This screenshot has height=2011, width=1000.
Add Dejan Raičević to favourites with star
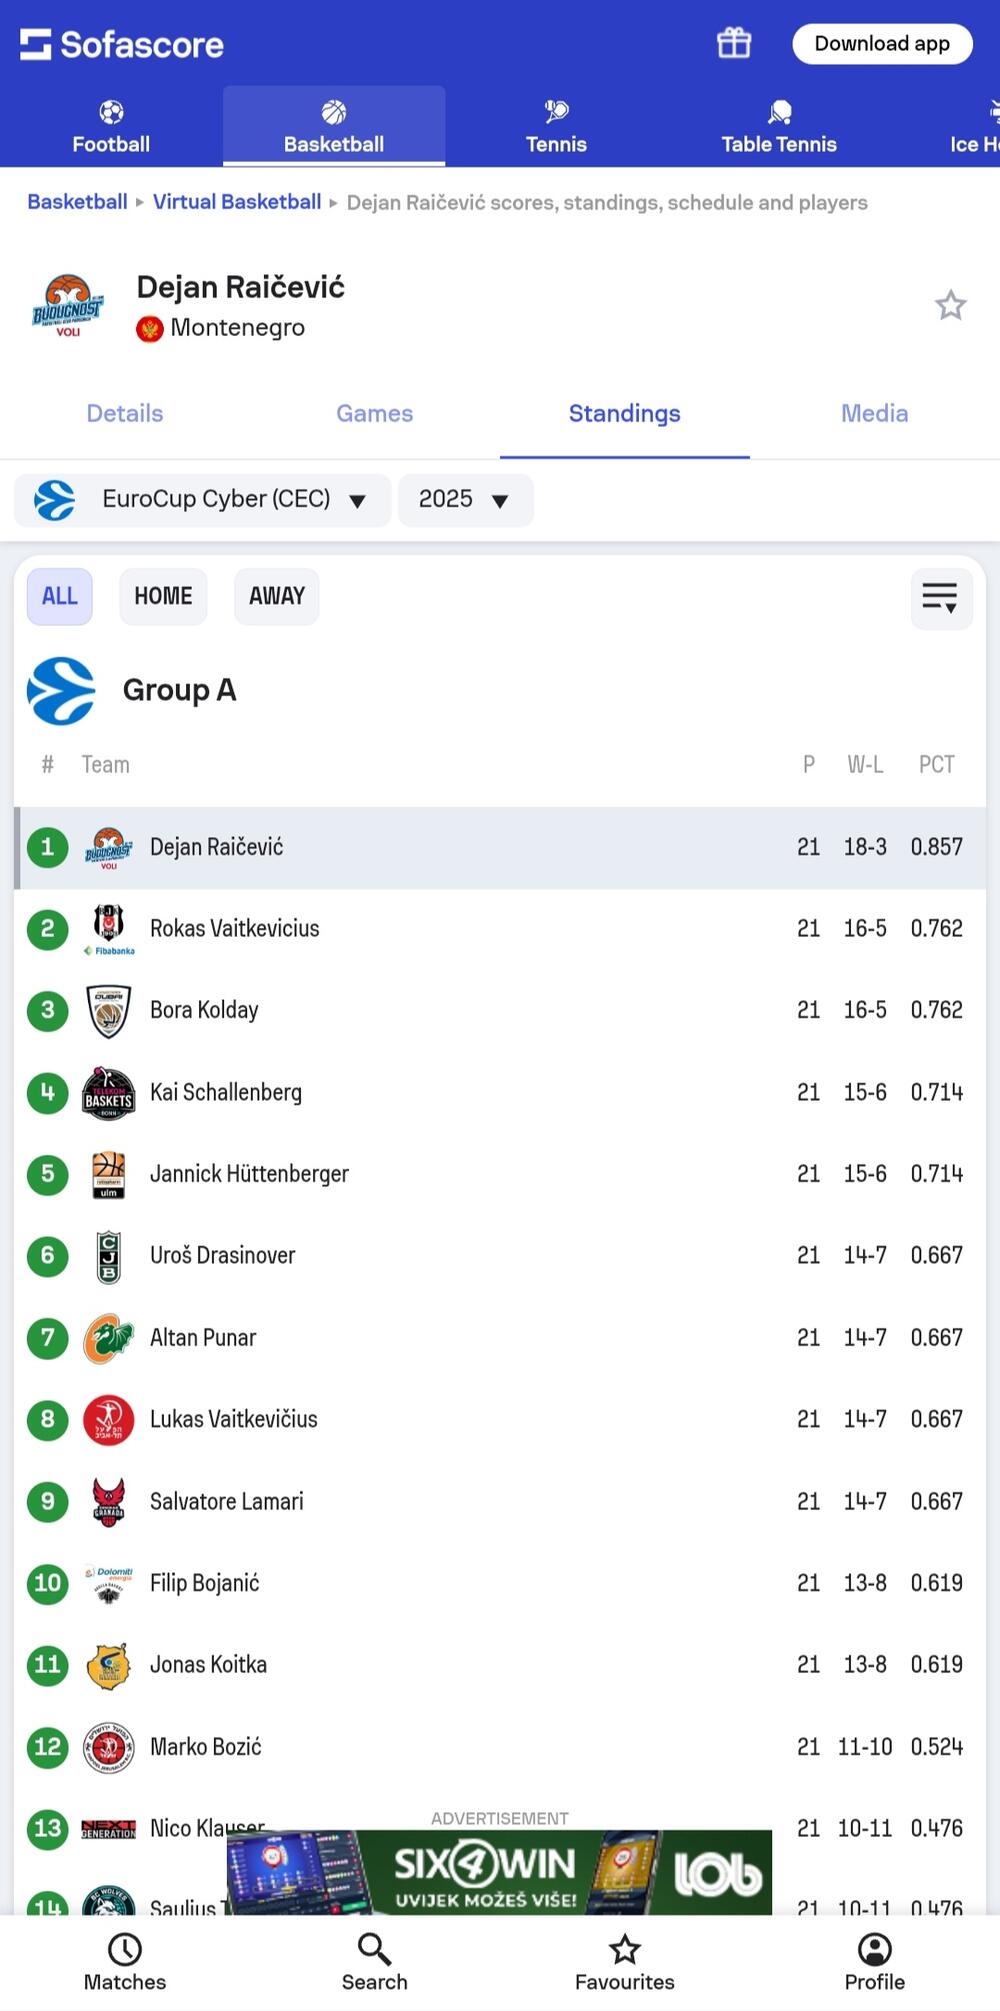pyautogui.click(x=950, y=305)
